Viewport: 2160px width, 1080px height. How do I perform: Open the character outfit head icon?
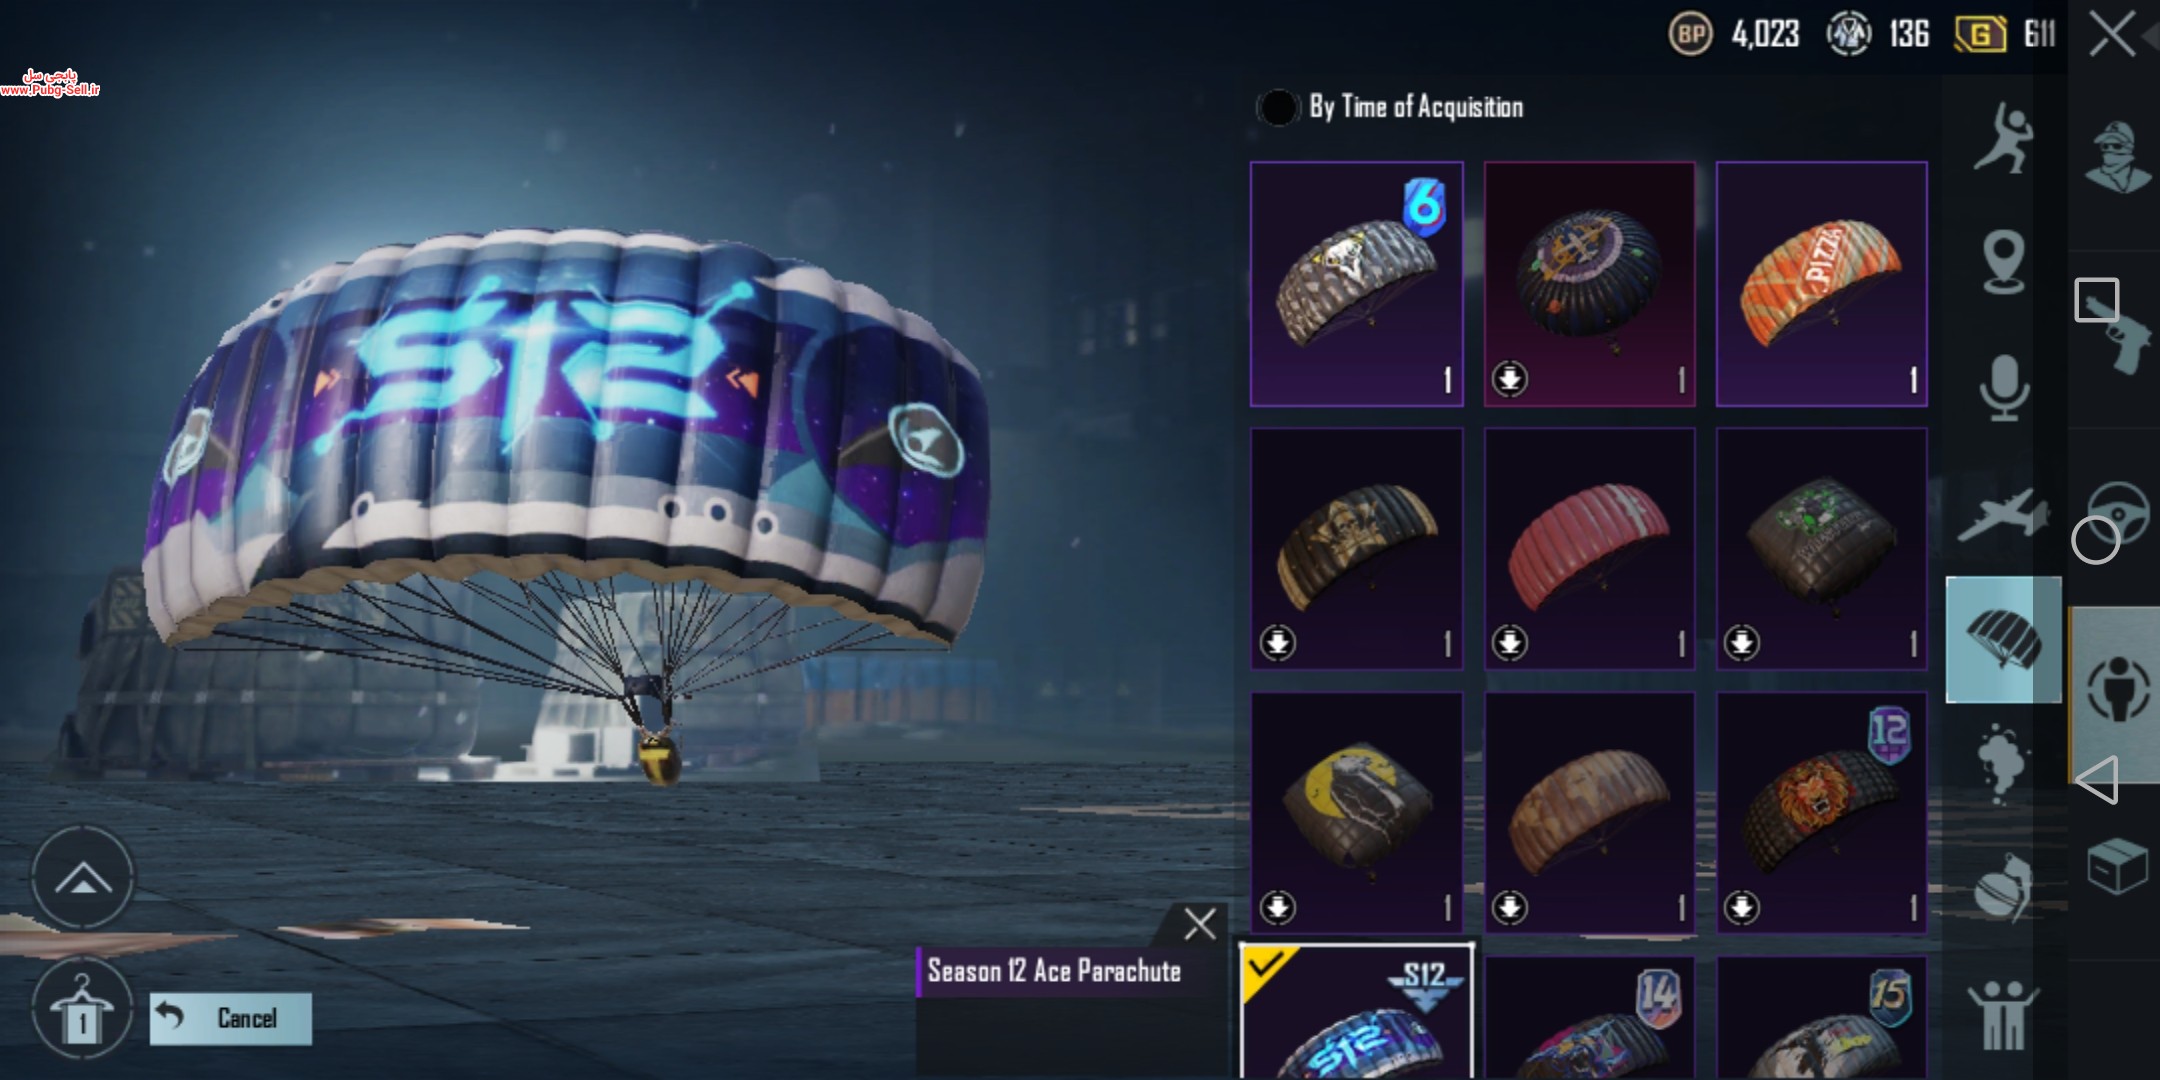2118,157
